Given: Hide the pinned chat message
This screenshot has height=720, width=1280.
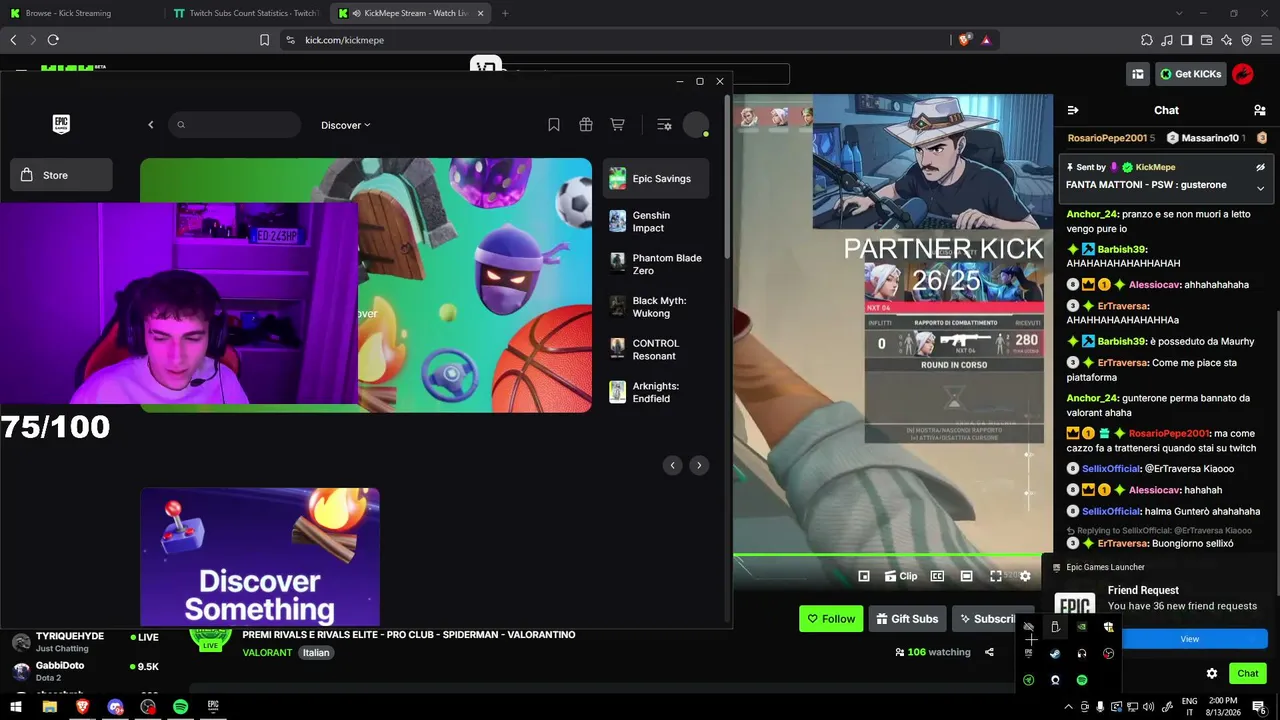Looking at the screenshot, I should 1260,167.
